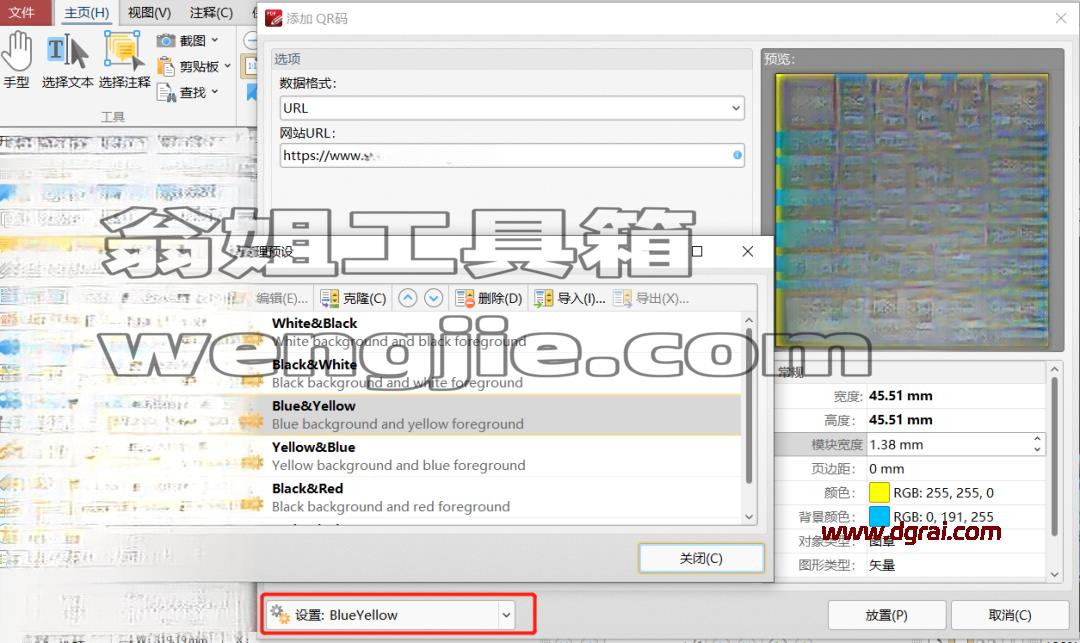Move preset down with the down arrow

433,298
